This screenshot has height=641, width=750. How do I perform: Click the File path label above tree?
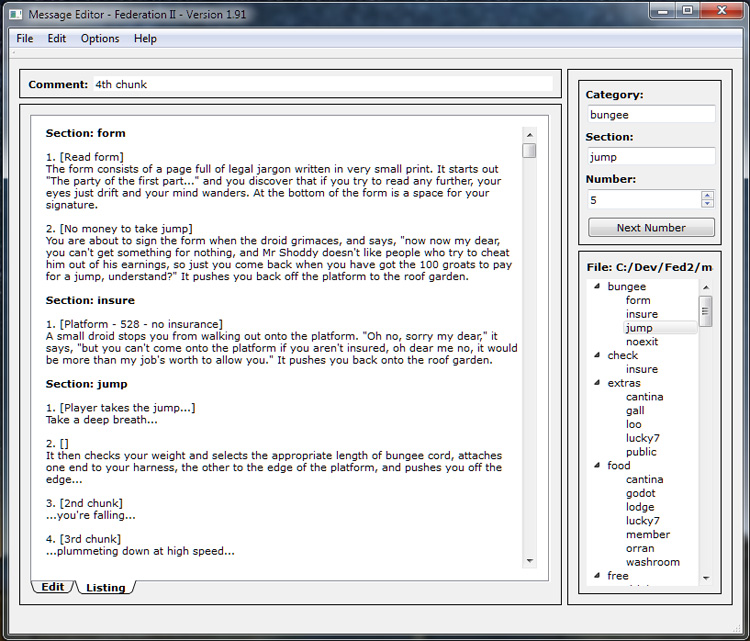650,267
